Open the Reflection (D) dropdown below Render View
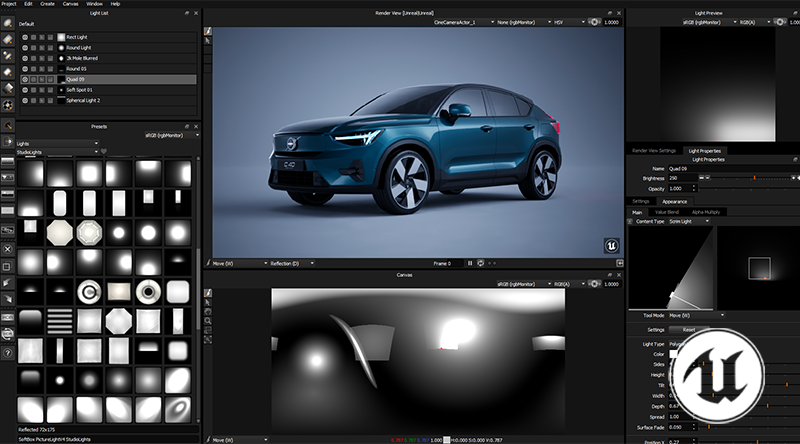This screenshot has width=800, height=444. coord(292,263)
